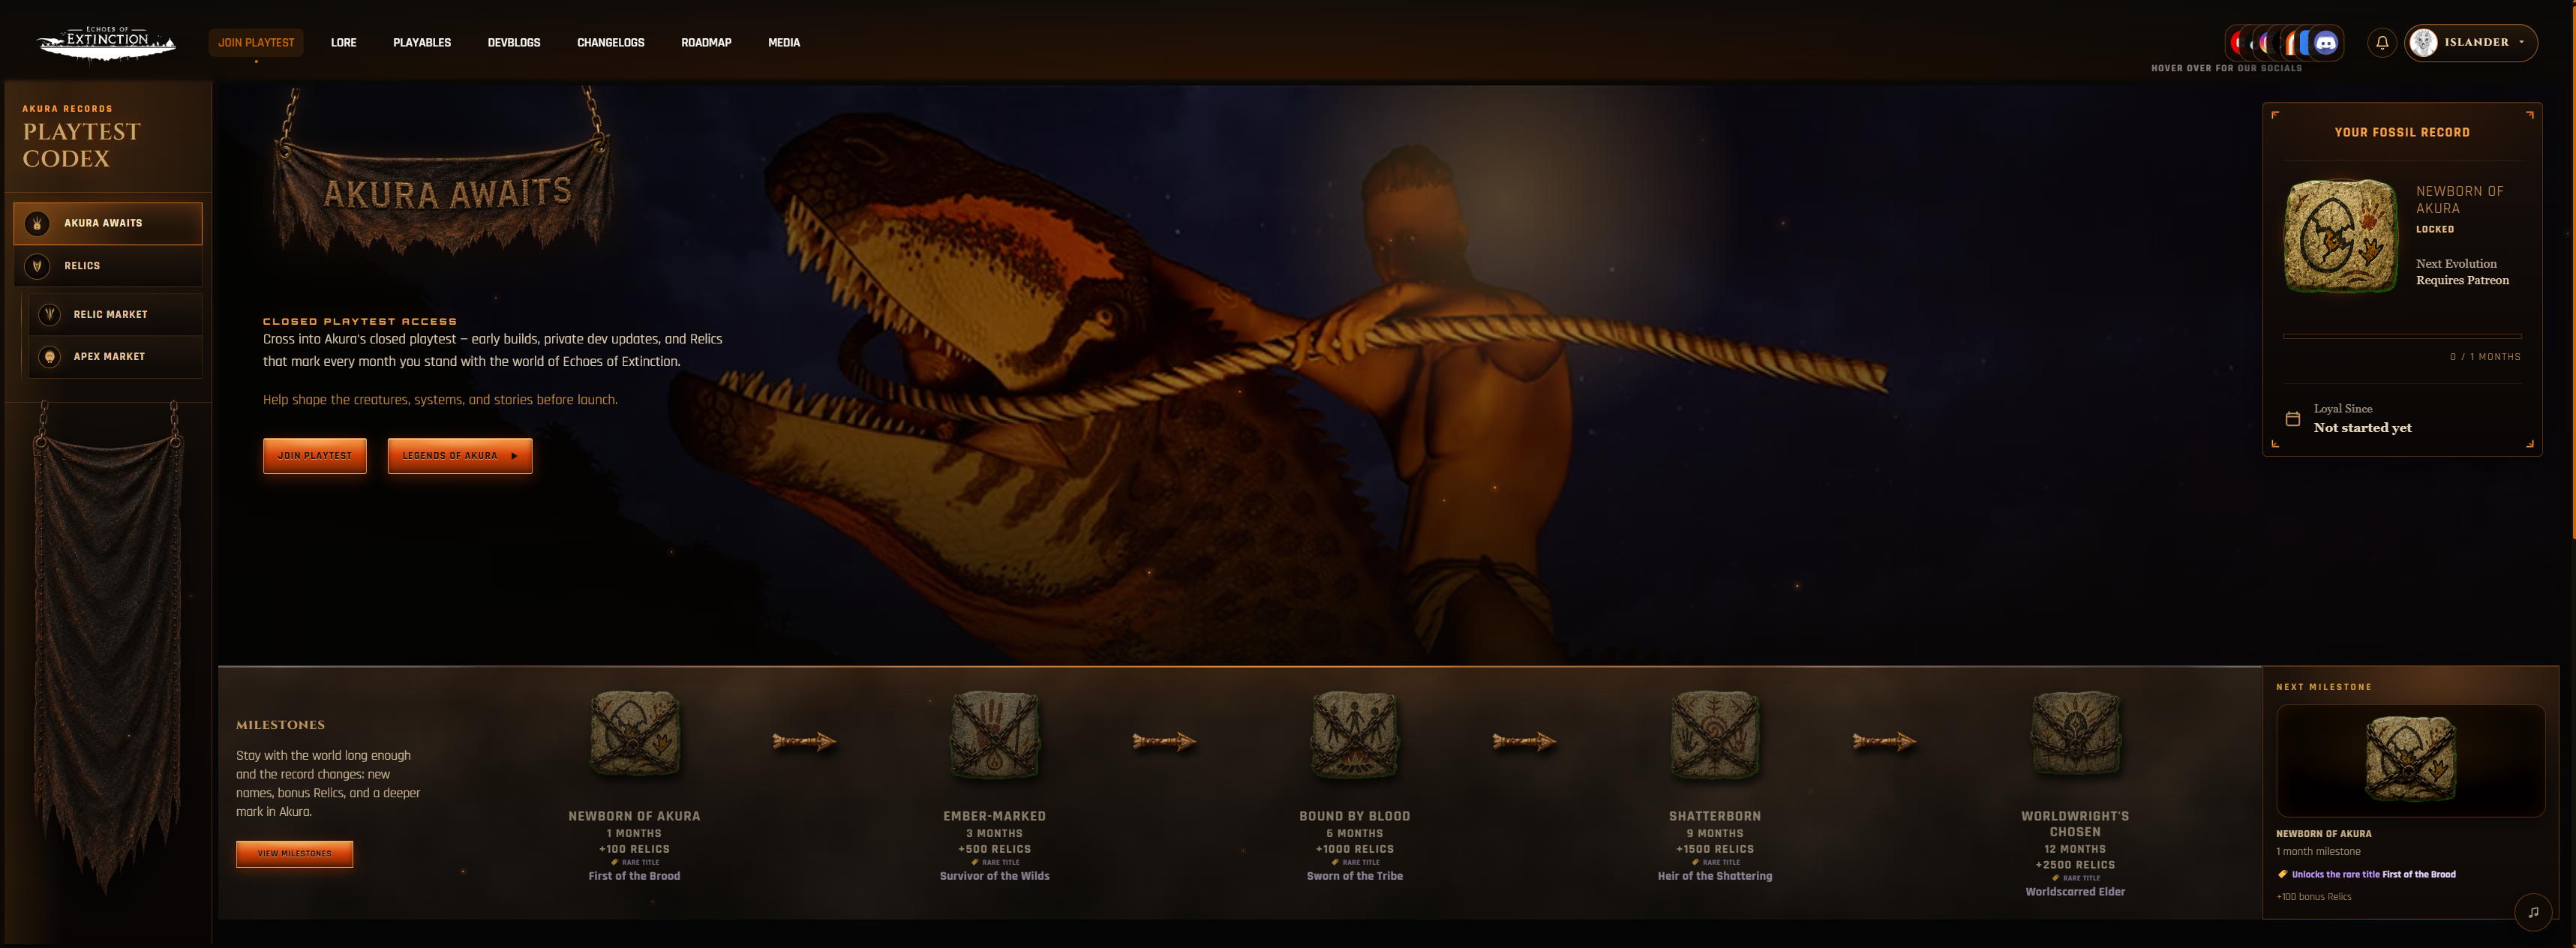The image size is (2576, 948).
Task: Select Relics in the codex sidebar
Action: pos(108,266)
